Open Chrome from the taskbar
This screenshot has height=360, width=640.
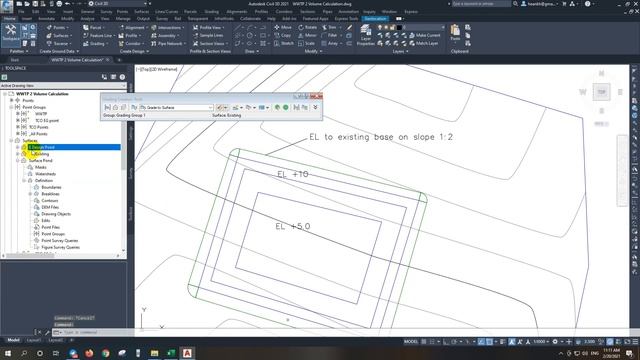pos(106,353)
